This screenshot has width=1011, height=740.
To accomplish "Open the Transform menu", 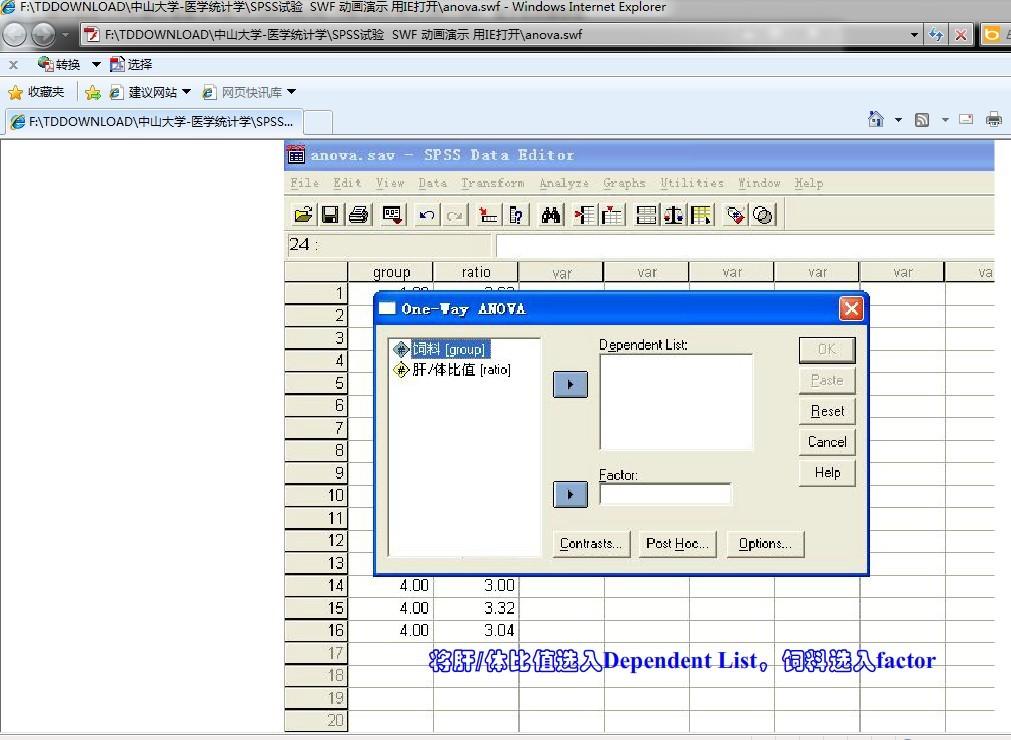I will pos(493,183).
